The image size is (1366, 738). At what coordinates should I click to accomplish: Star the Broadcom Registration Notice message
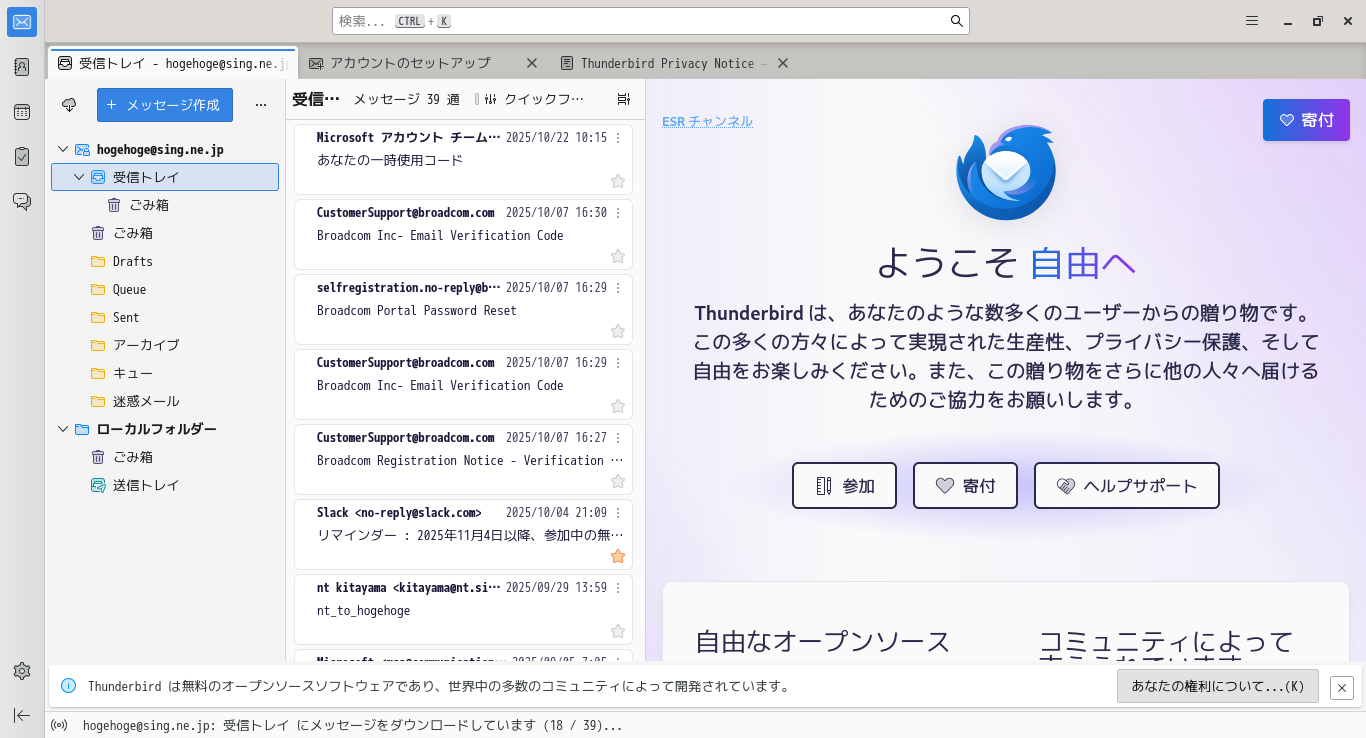pyautogui.click(x=618, y=481)
